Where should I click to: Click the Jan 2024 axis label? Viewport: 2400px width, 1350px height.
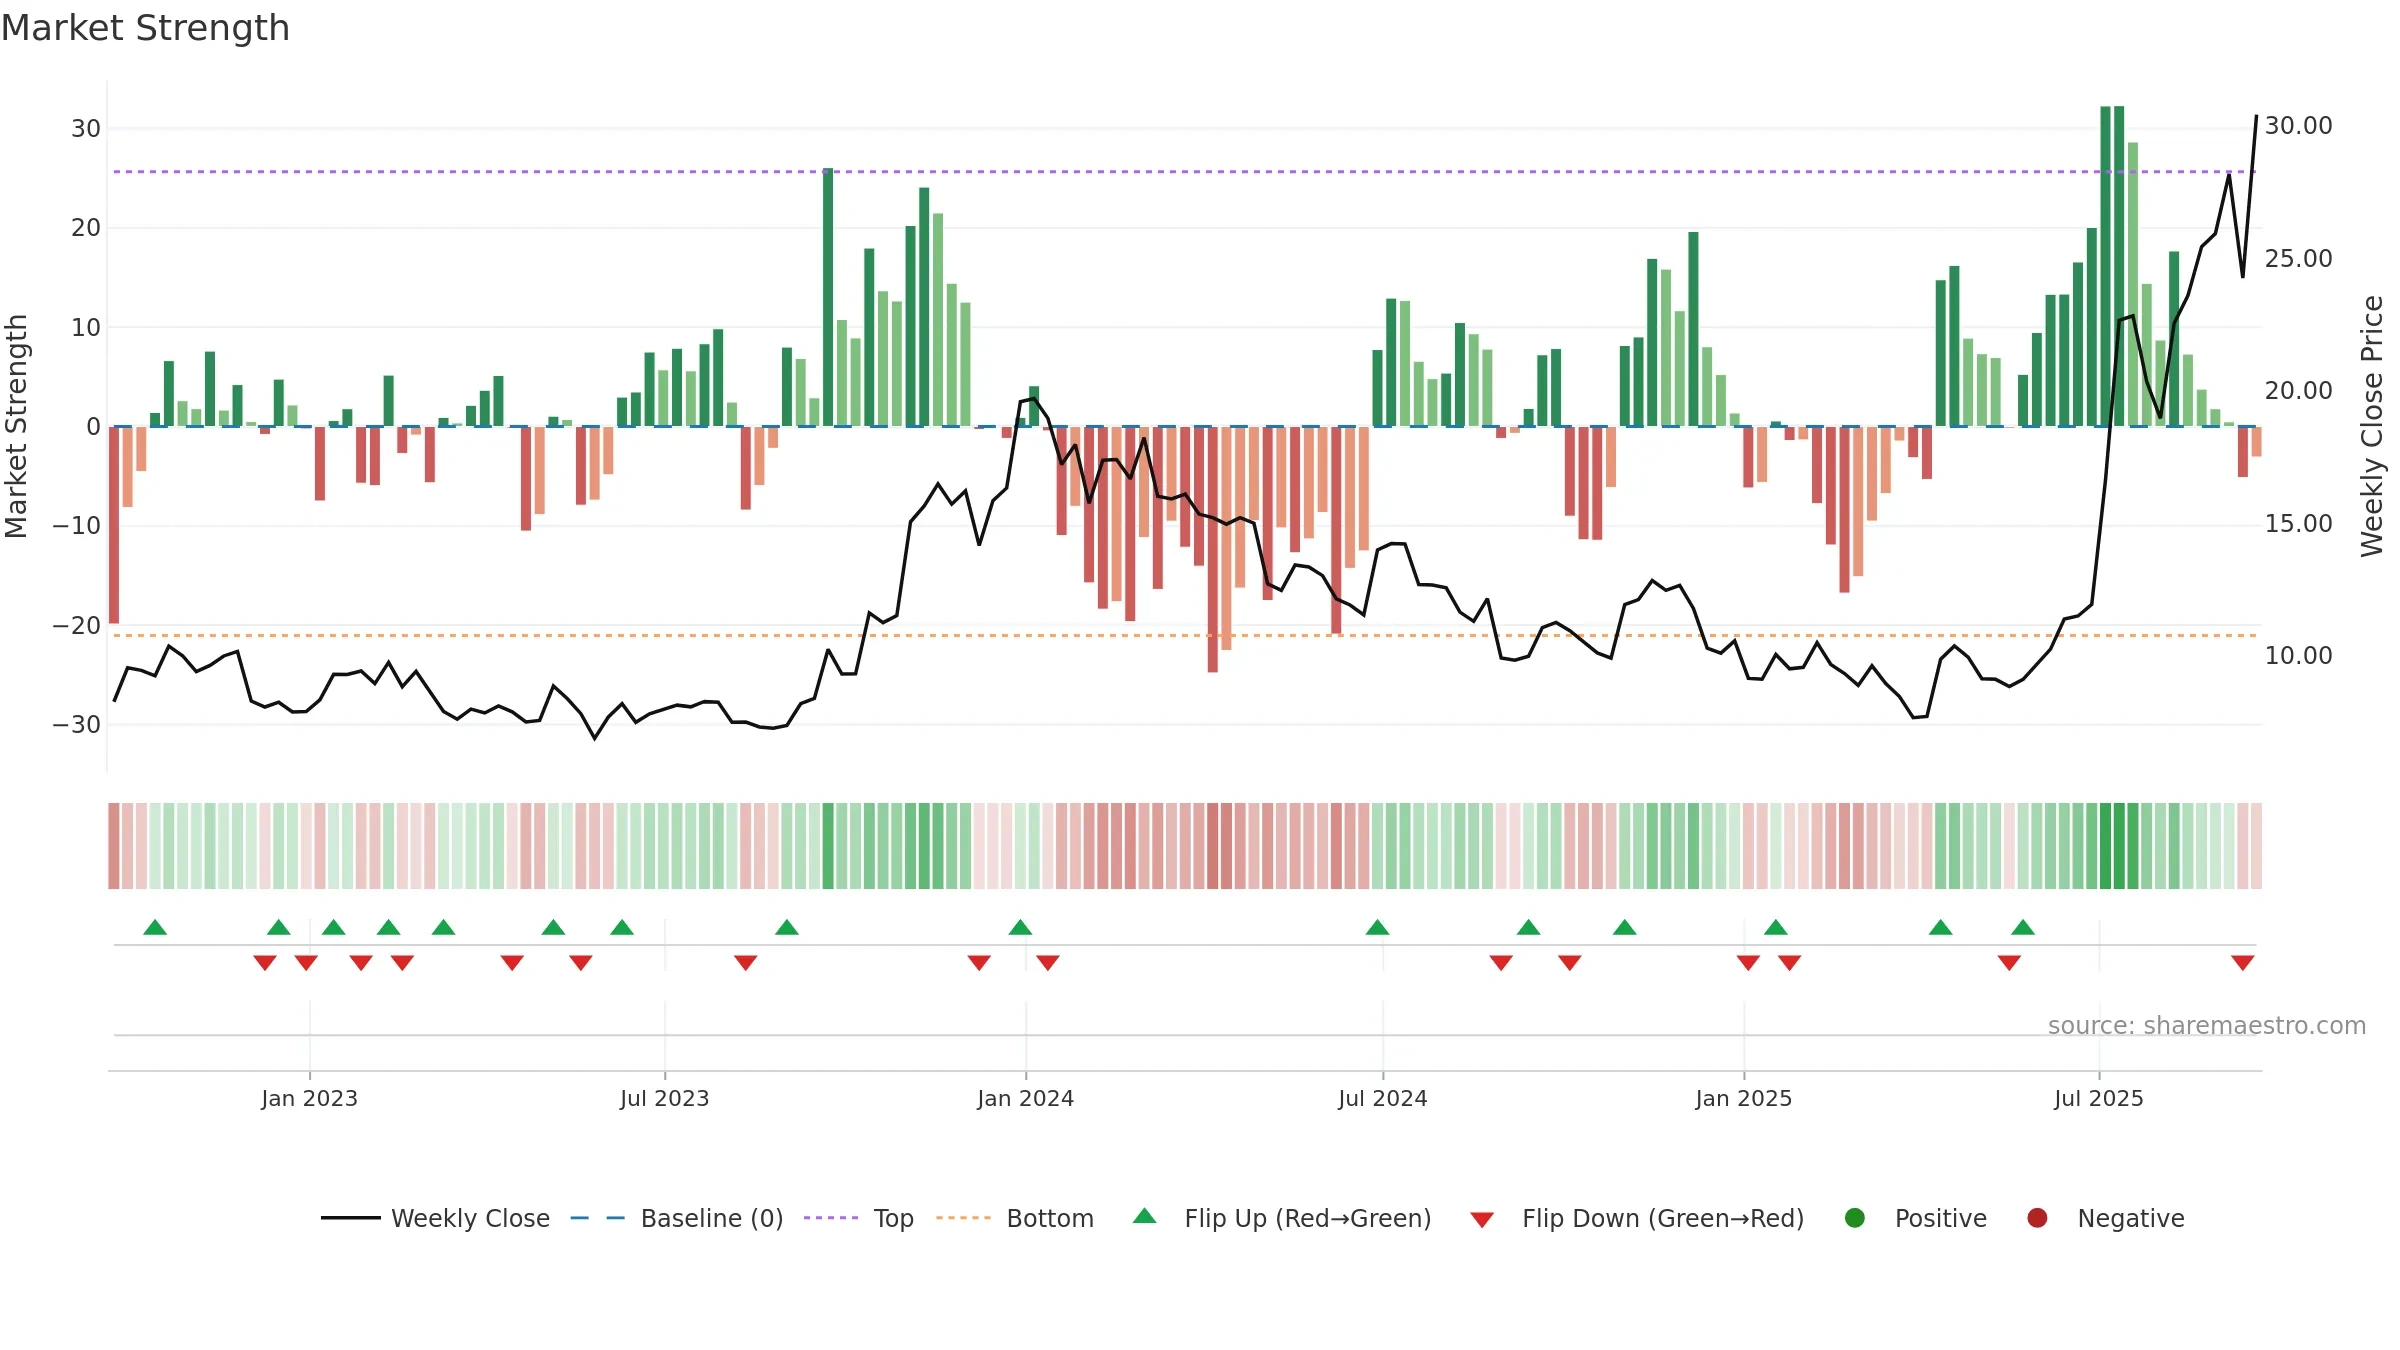(x=1025, y=1098)
